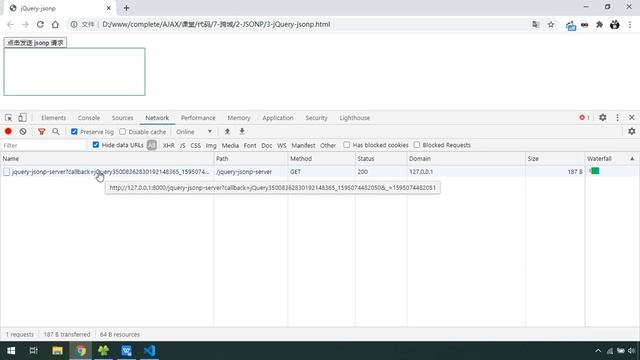640x360 pixels.
Task: Sort requests by Status column header
Action: click(x=381, y=158)
